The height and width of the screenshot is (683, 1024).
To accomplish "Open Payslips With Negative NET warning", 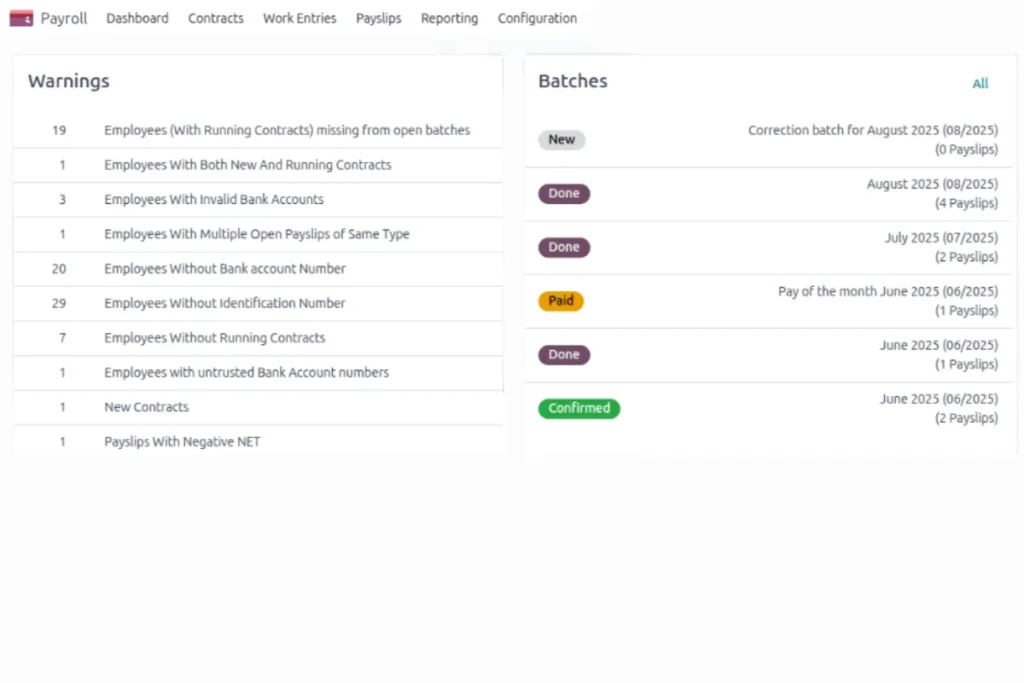I will click(182, 441).
